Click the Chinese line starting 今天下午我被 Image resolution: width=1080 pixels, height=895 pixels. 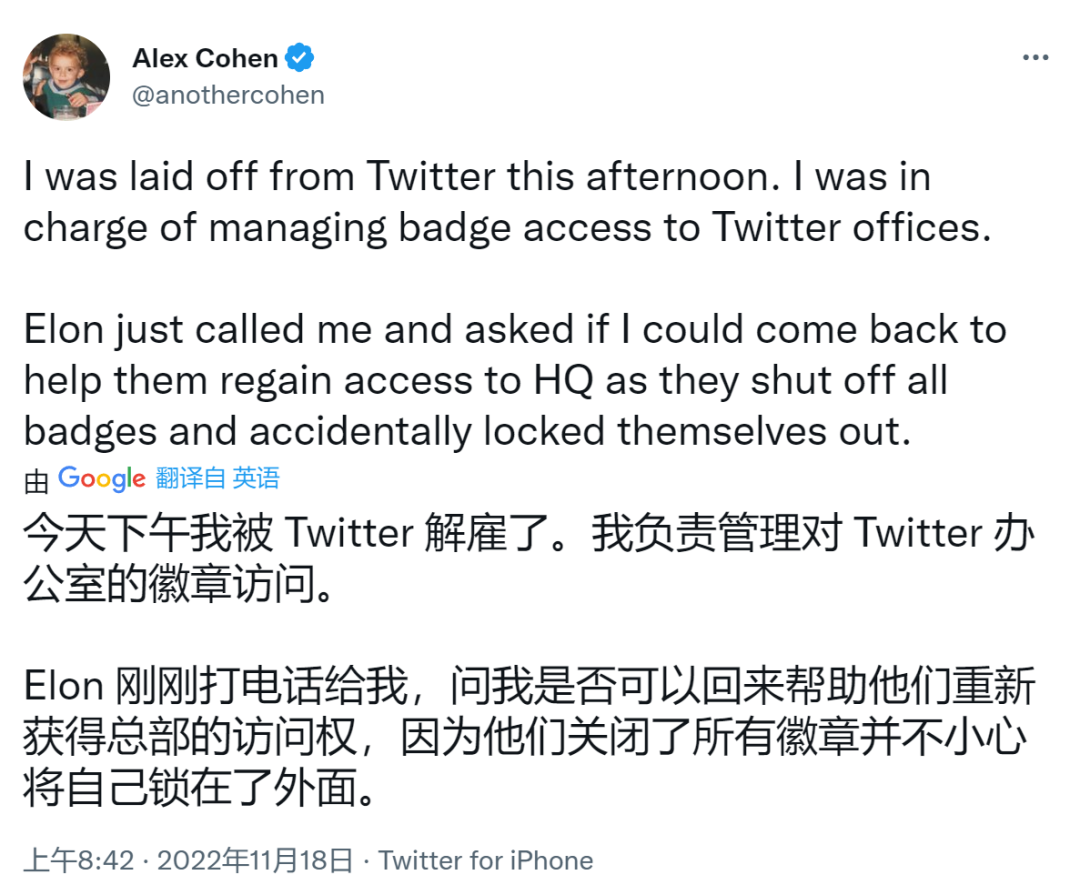[528, 534]
